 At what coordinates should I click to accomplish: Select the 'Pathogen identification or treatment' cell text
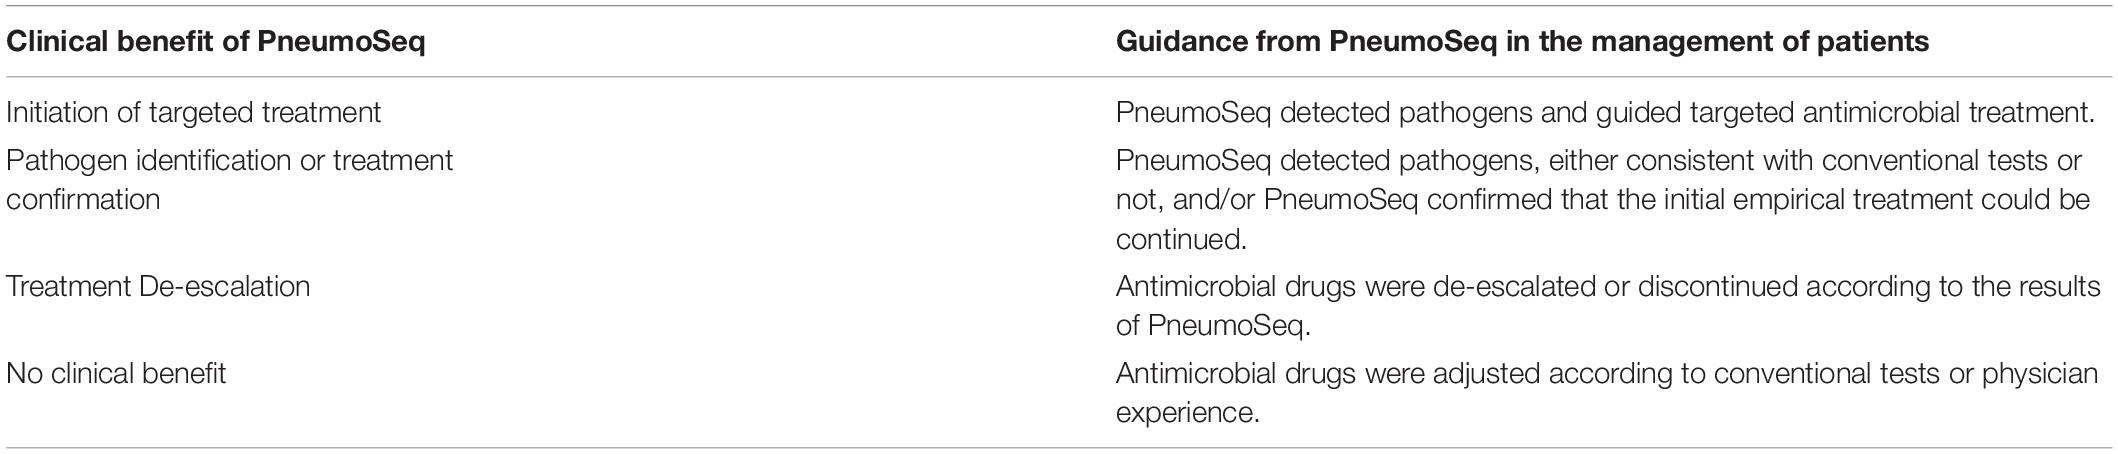(230, 160)
